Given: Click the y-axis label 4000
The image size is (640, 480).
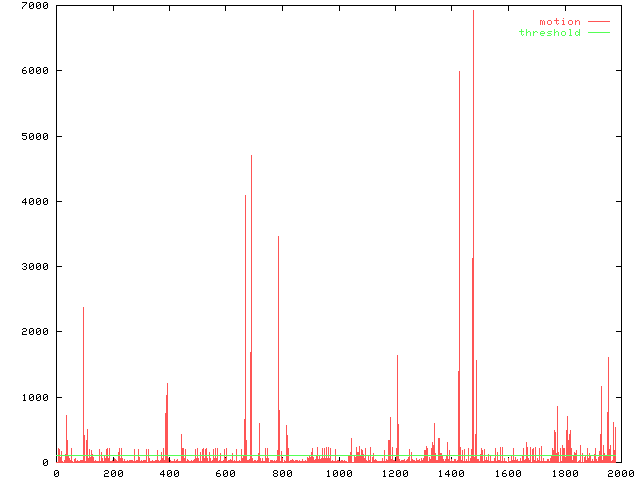Looking at the screenshot, I should [35, 201].
